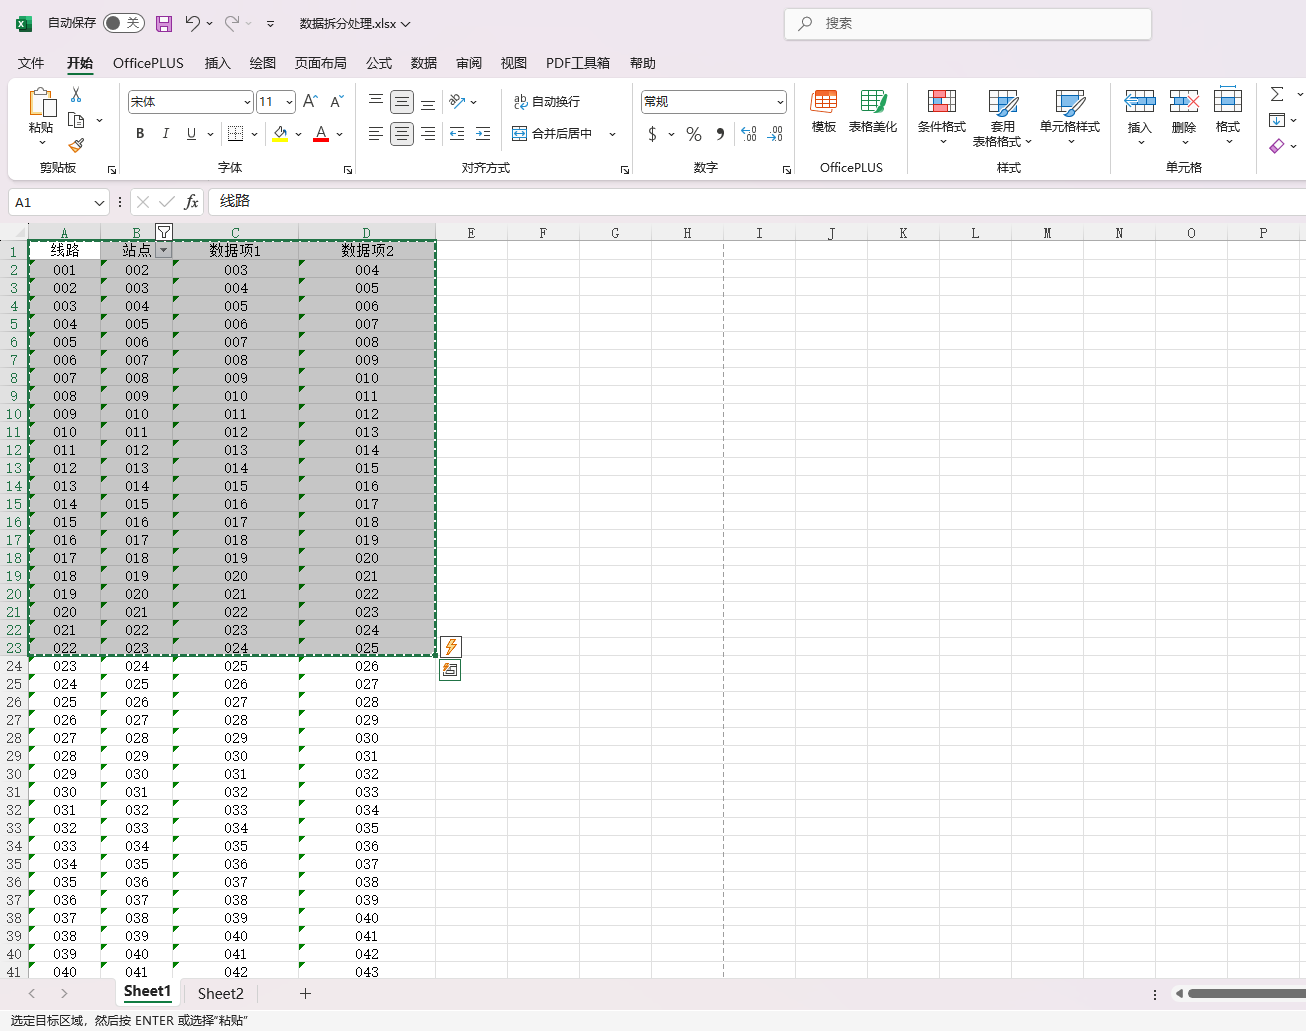Click the borders icon
Viewport: 1306px width, 1031px height.
236,133
